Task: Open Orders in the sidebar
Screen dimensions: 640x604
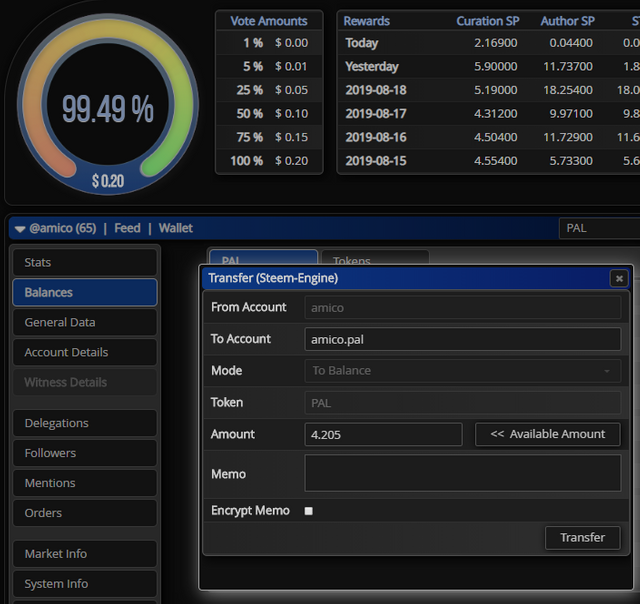Action: tap(85, 513)
